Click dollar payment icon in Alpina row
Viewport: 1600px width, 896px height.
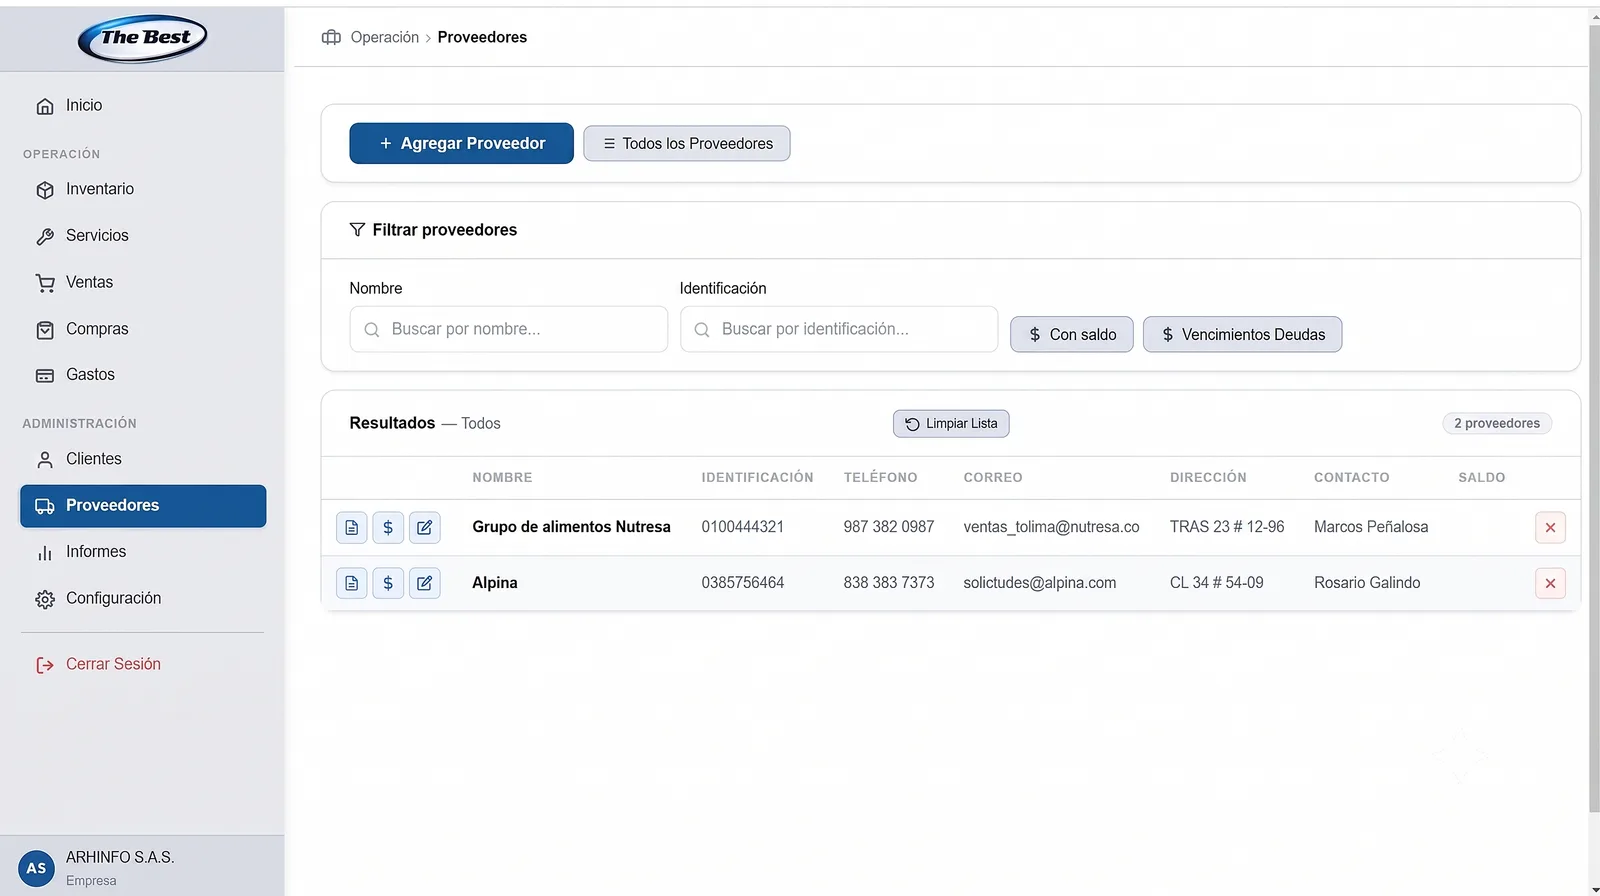click(388, 583)
